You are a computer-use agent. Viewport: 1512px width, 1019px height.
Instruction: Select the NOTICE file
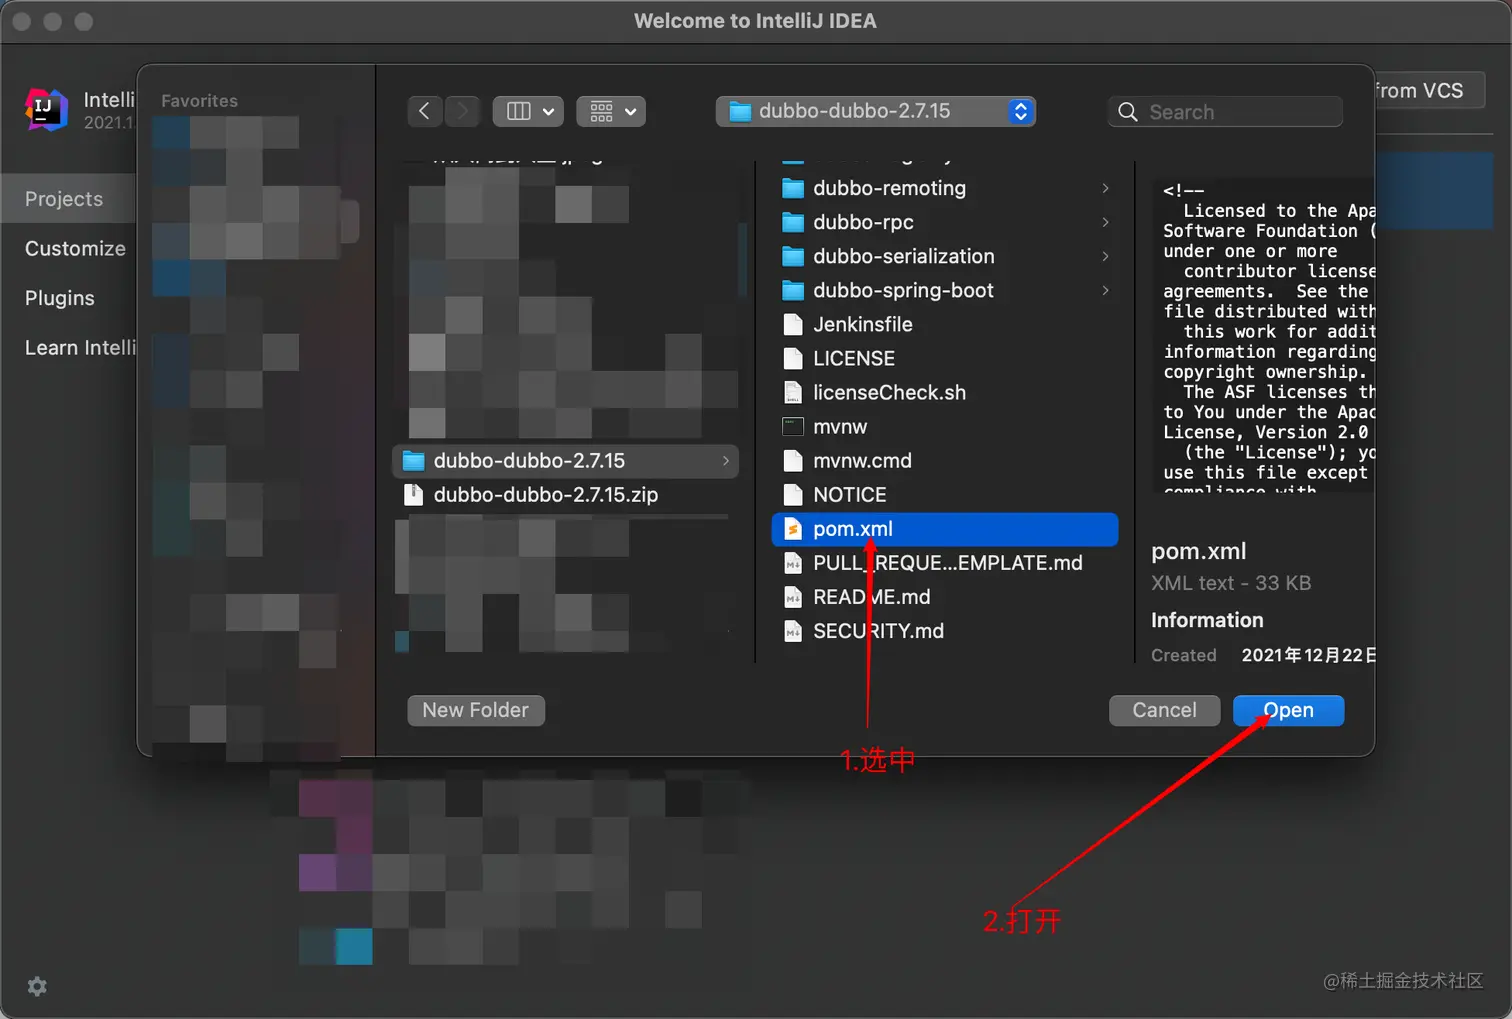coord(945,494)
